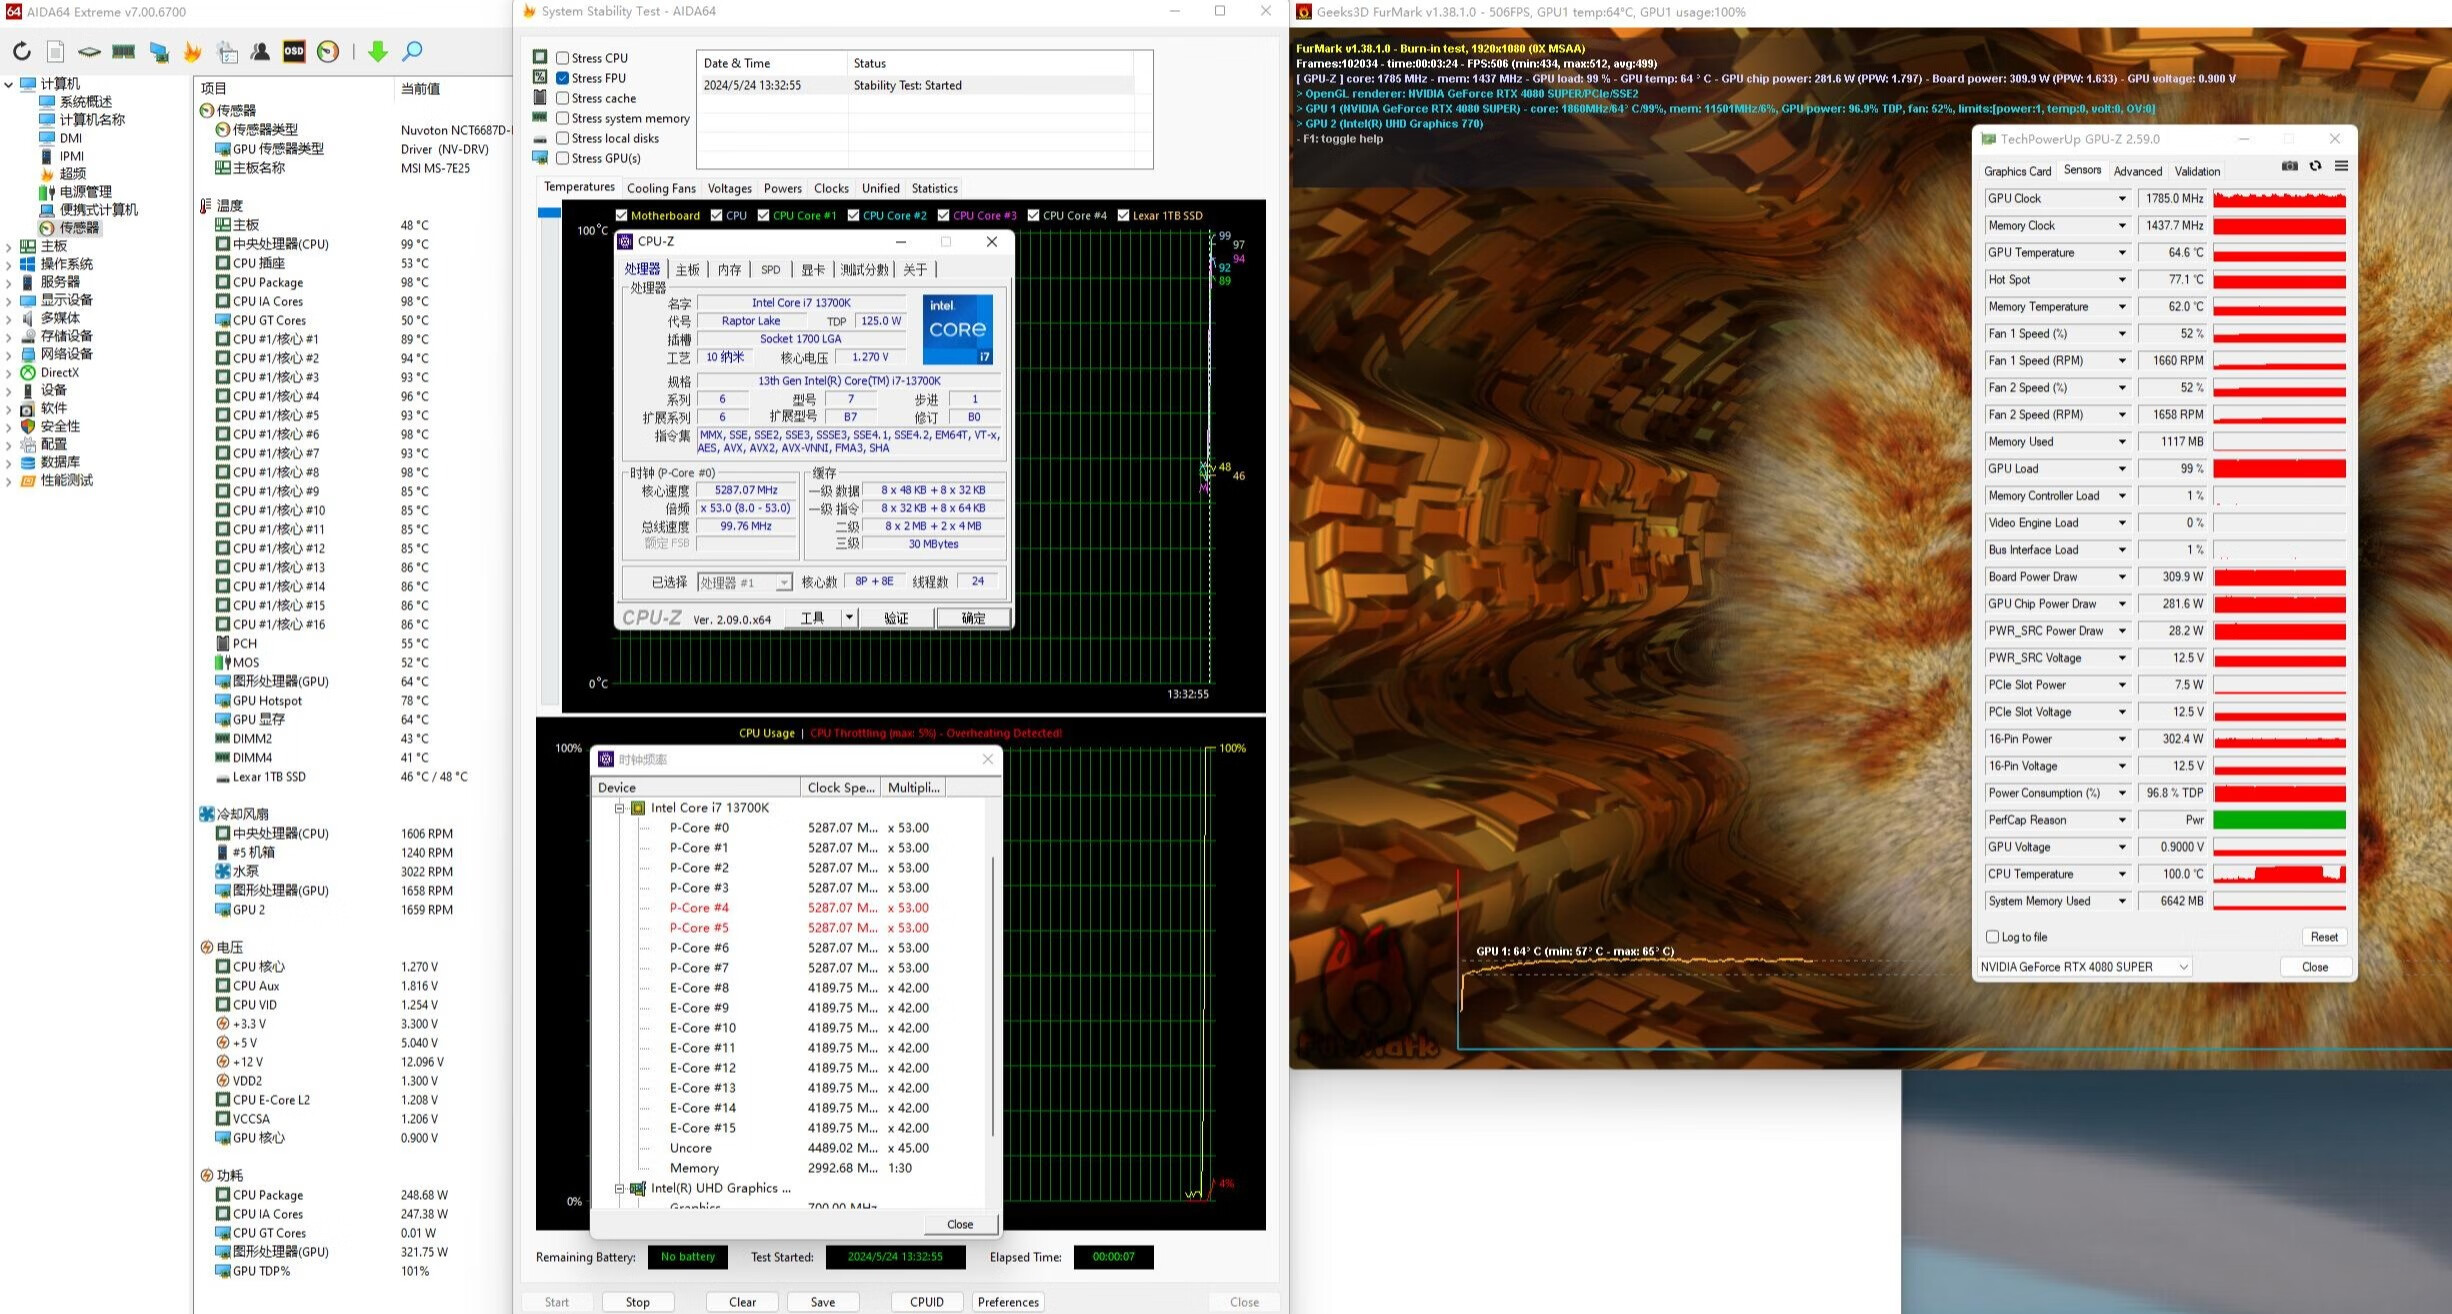Open CPU-Z 内存 memory tab
Image resolution: width=2452 pixels, height=1314 pixels.
point(730,270)
